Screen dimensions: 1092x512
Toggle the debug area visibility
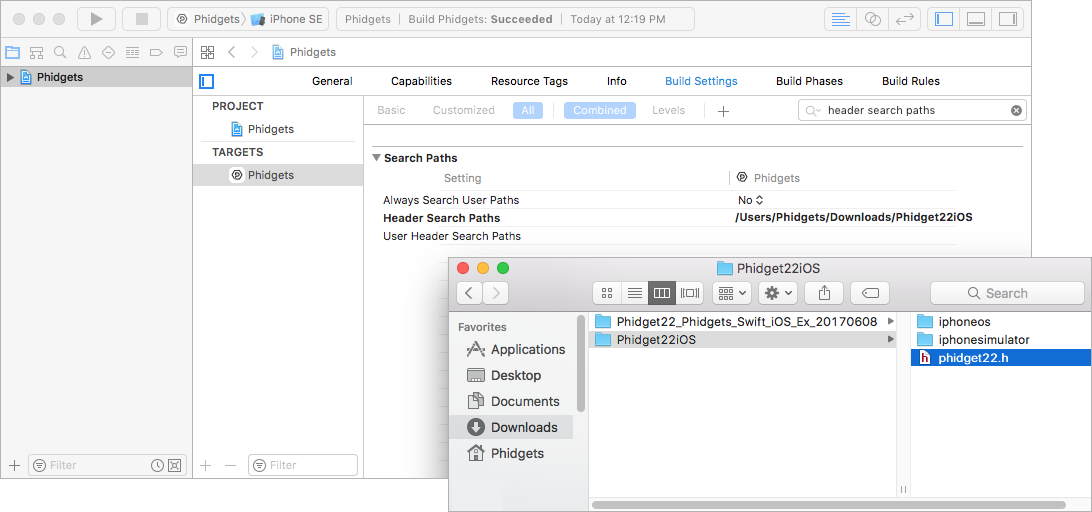tap(976, 19)
